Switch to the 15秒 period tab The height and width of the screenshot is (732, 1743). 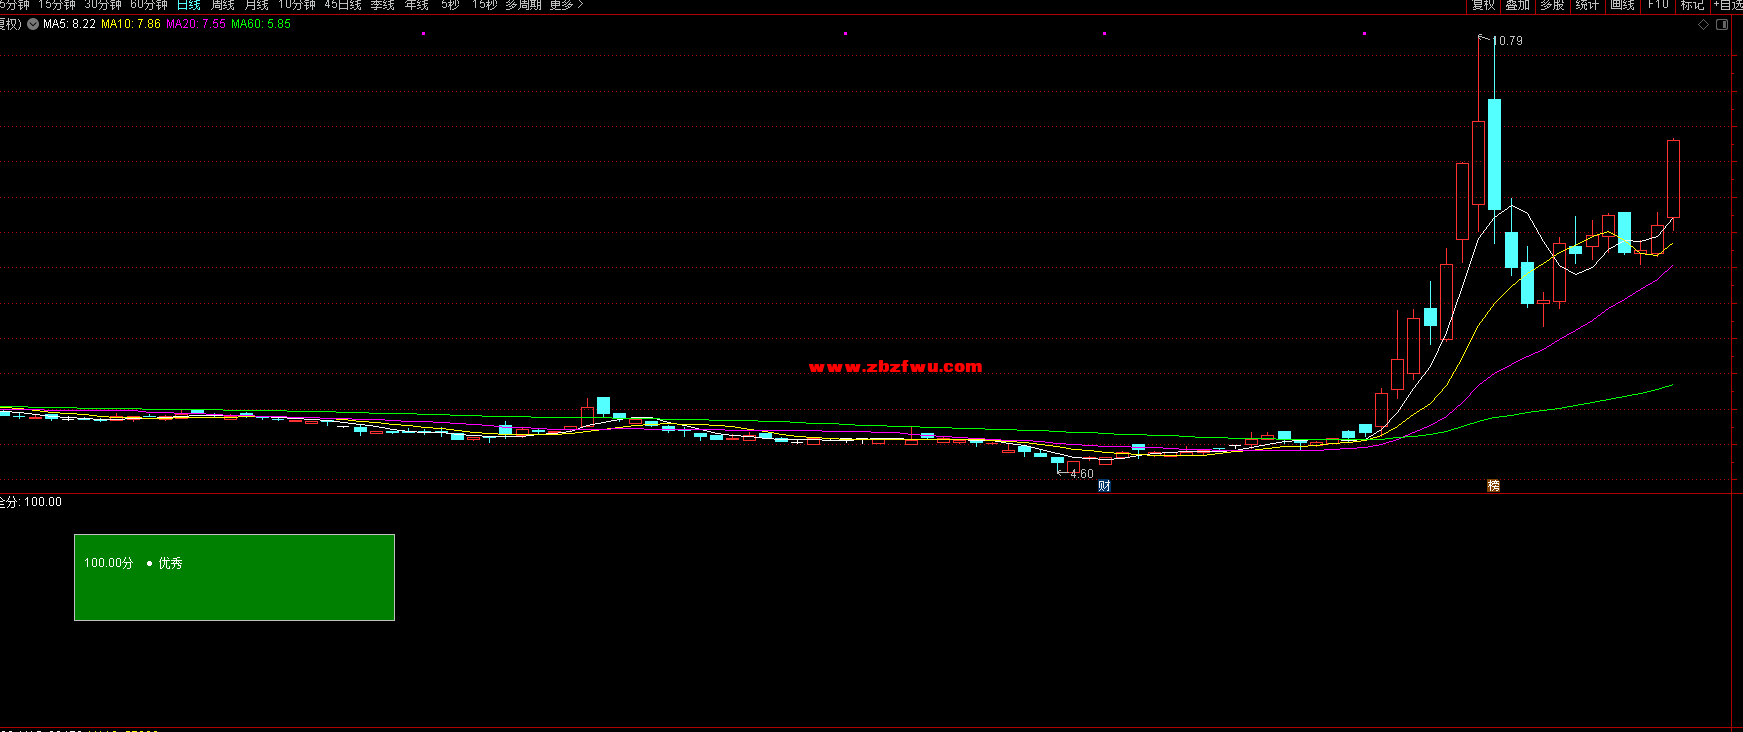click(485, 5)
